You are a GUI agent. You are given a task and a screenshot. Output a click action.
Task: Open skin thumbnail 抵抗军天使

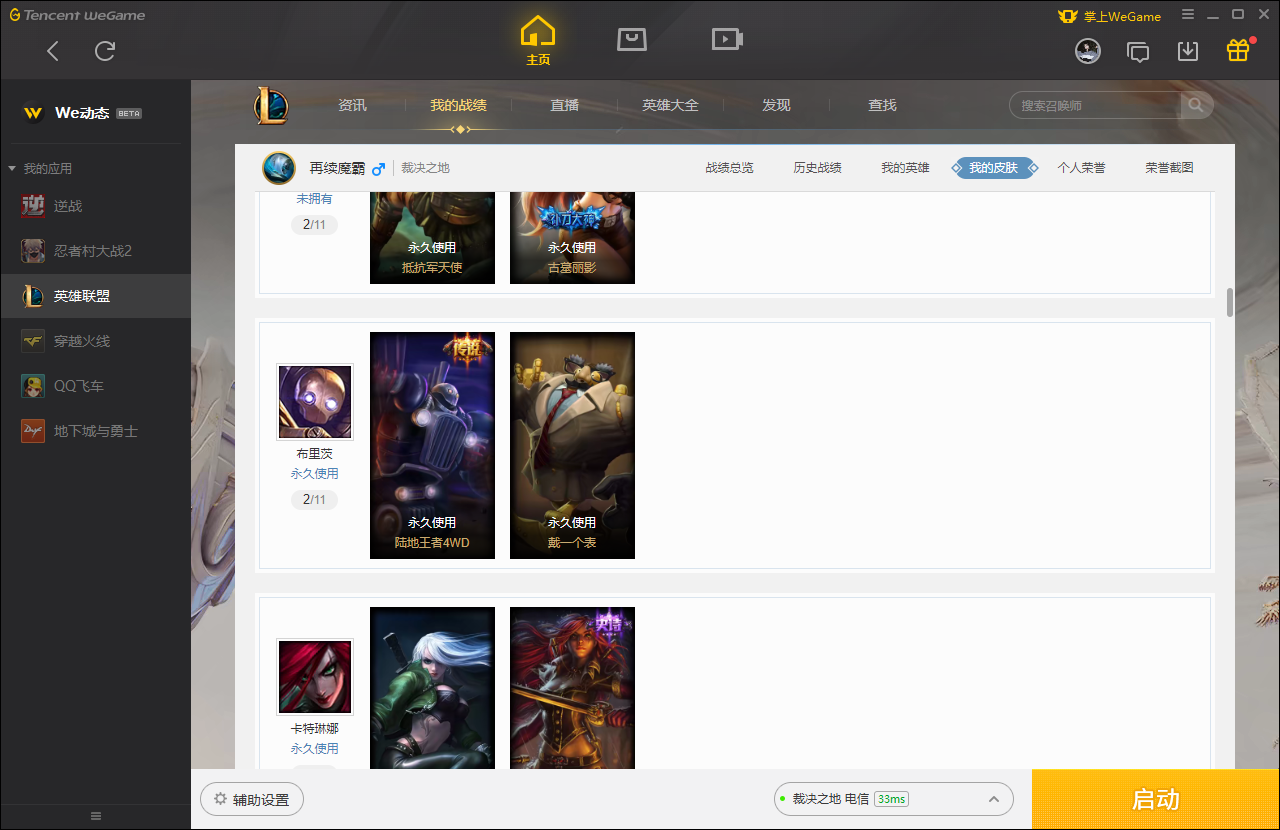(432, 238)
